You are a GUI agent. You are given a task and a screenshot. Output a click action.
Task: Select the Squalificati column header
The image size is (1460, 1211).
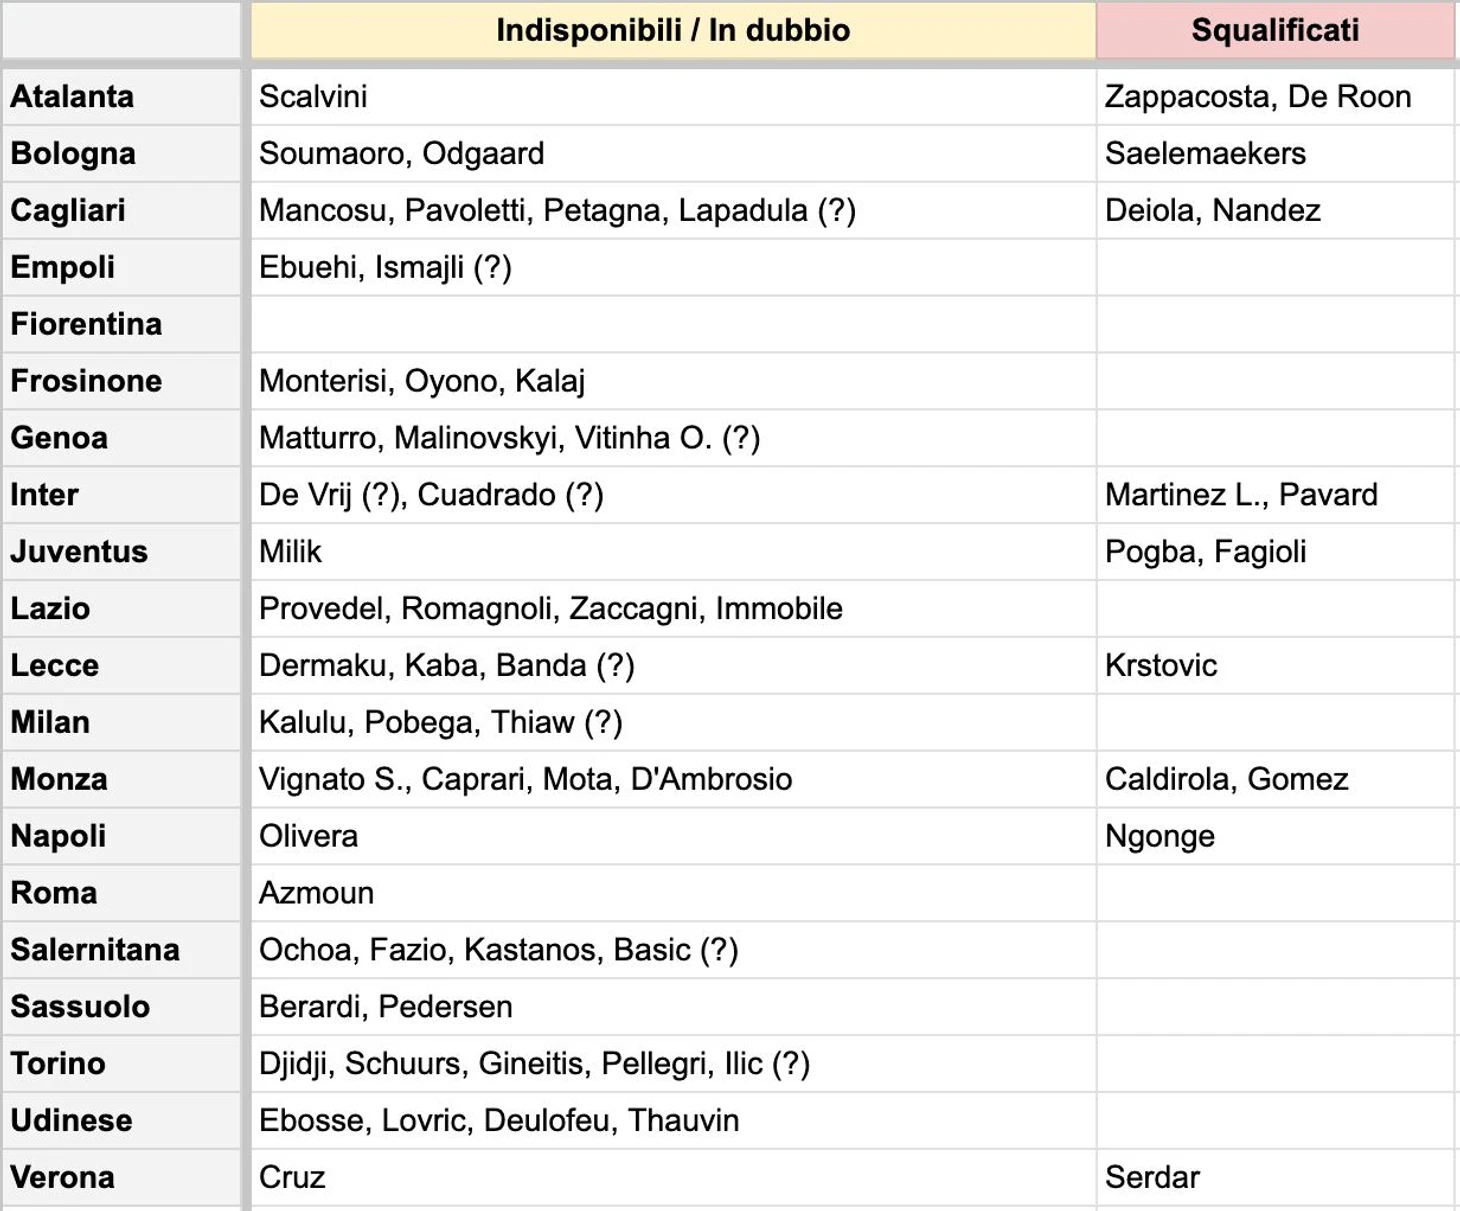pos(1275,30)
